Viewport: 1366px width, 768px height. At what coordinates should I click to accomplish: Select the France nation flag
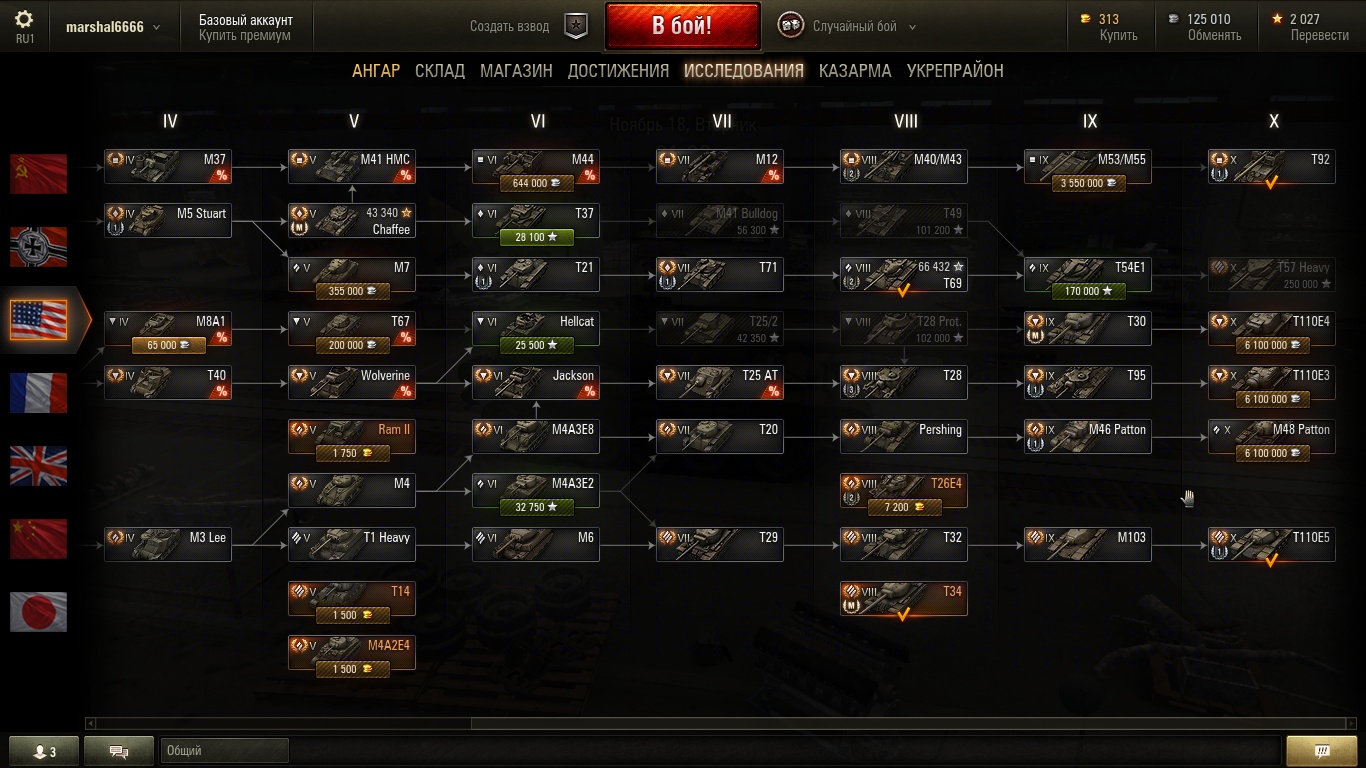coord(38,393)
